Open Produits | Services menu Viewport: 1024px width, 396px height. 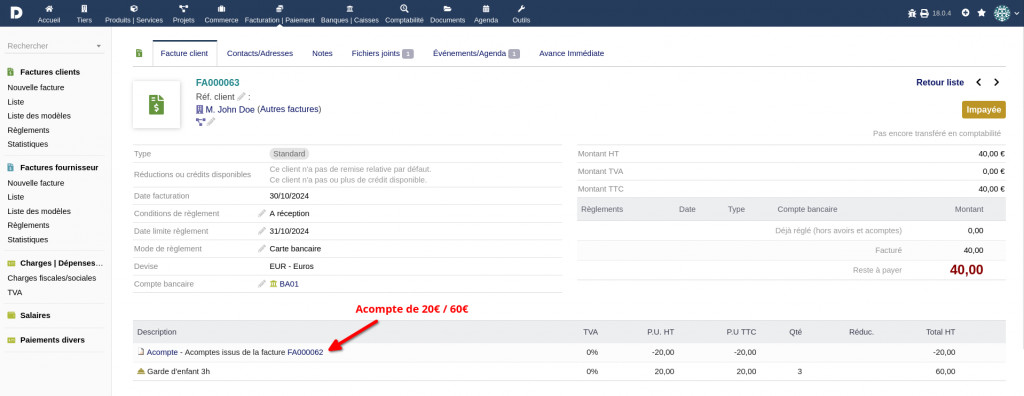pyautogui.click(x=133, y=14)
